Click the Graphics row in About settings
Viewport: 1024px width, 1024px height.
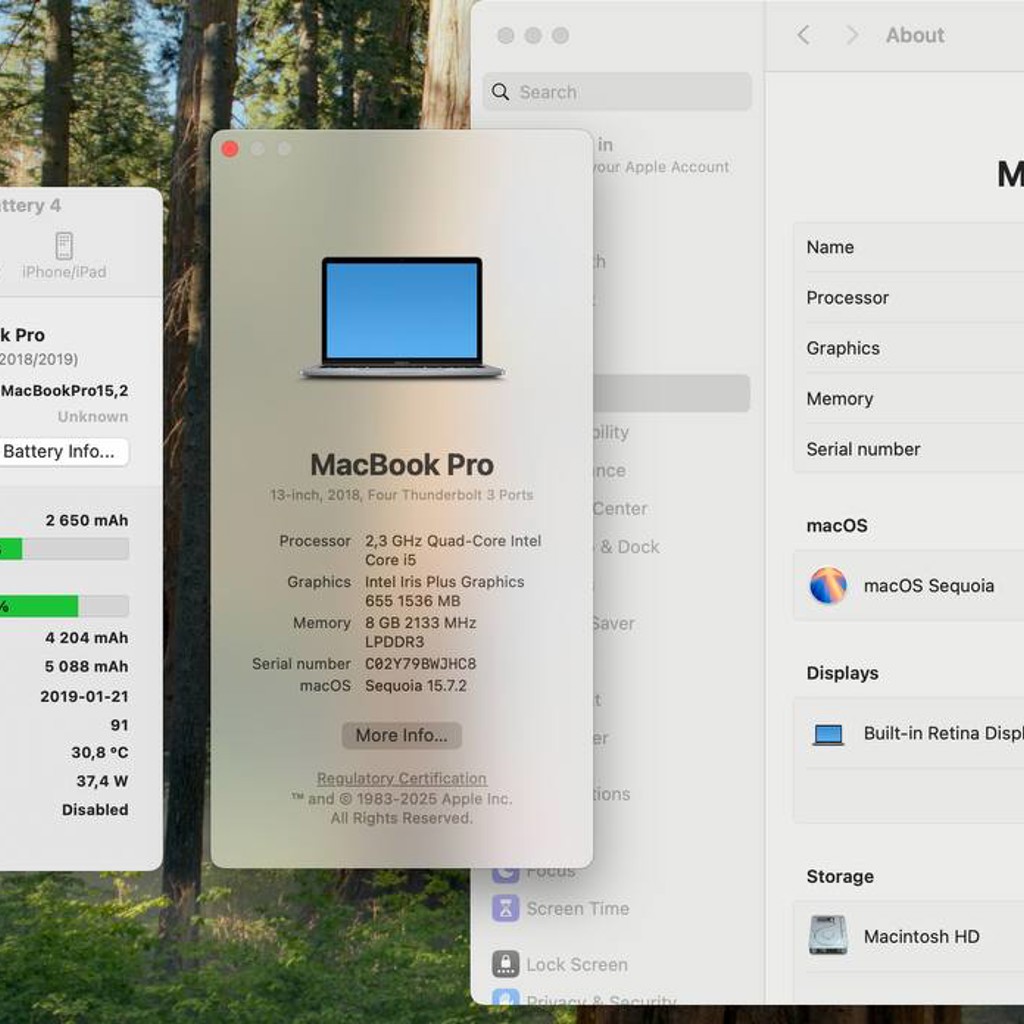click(908, 348)
